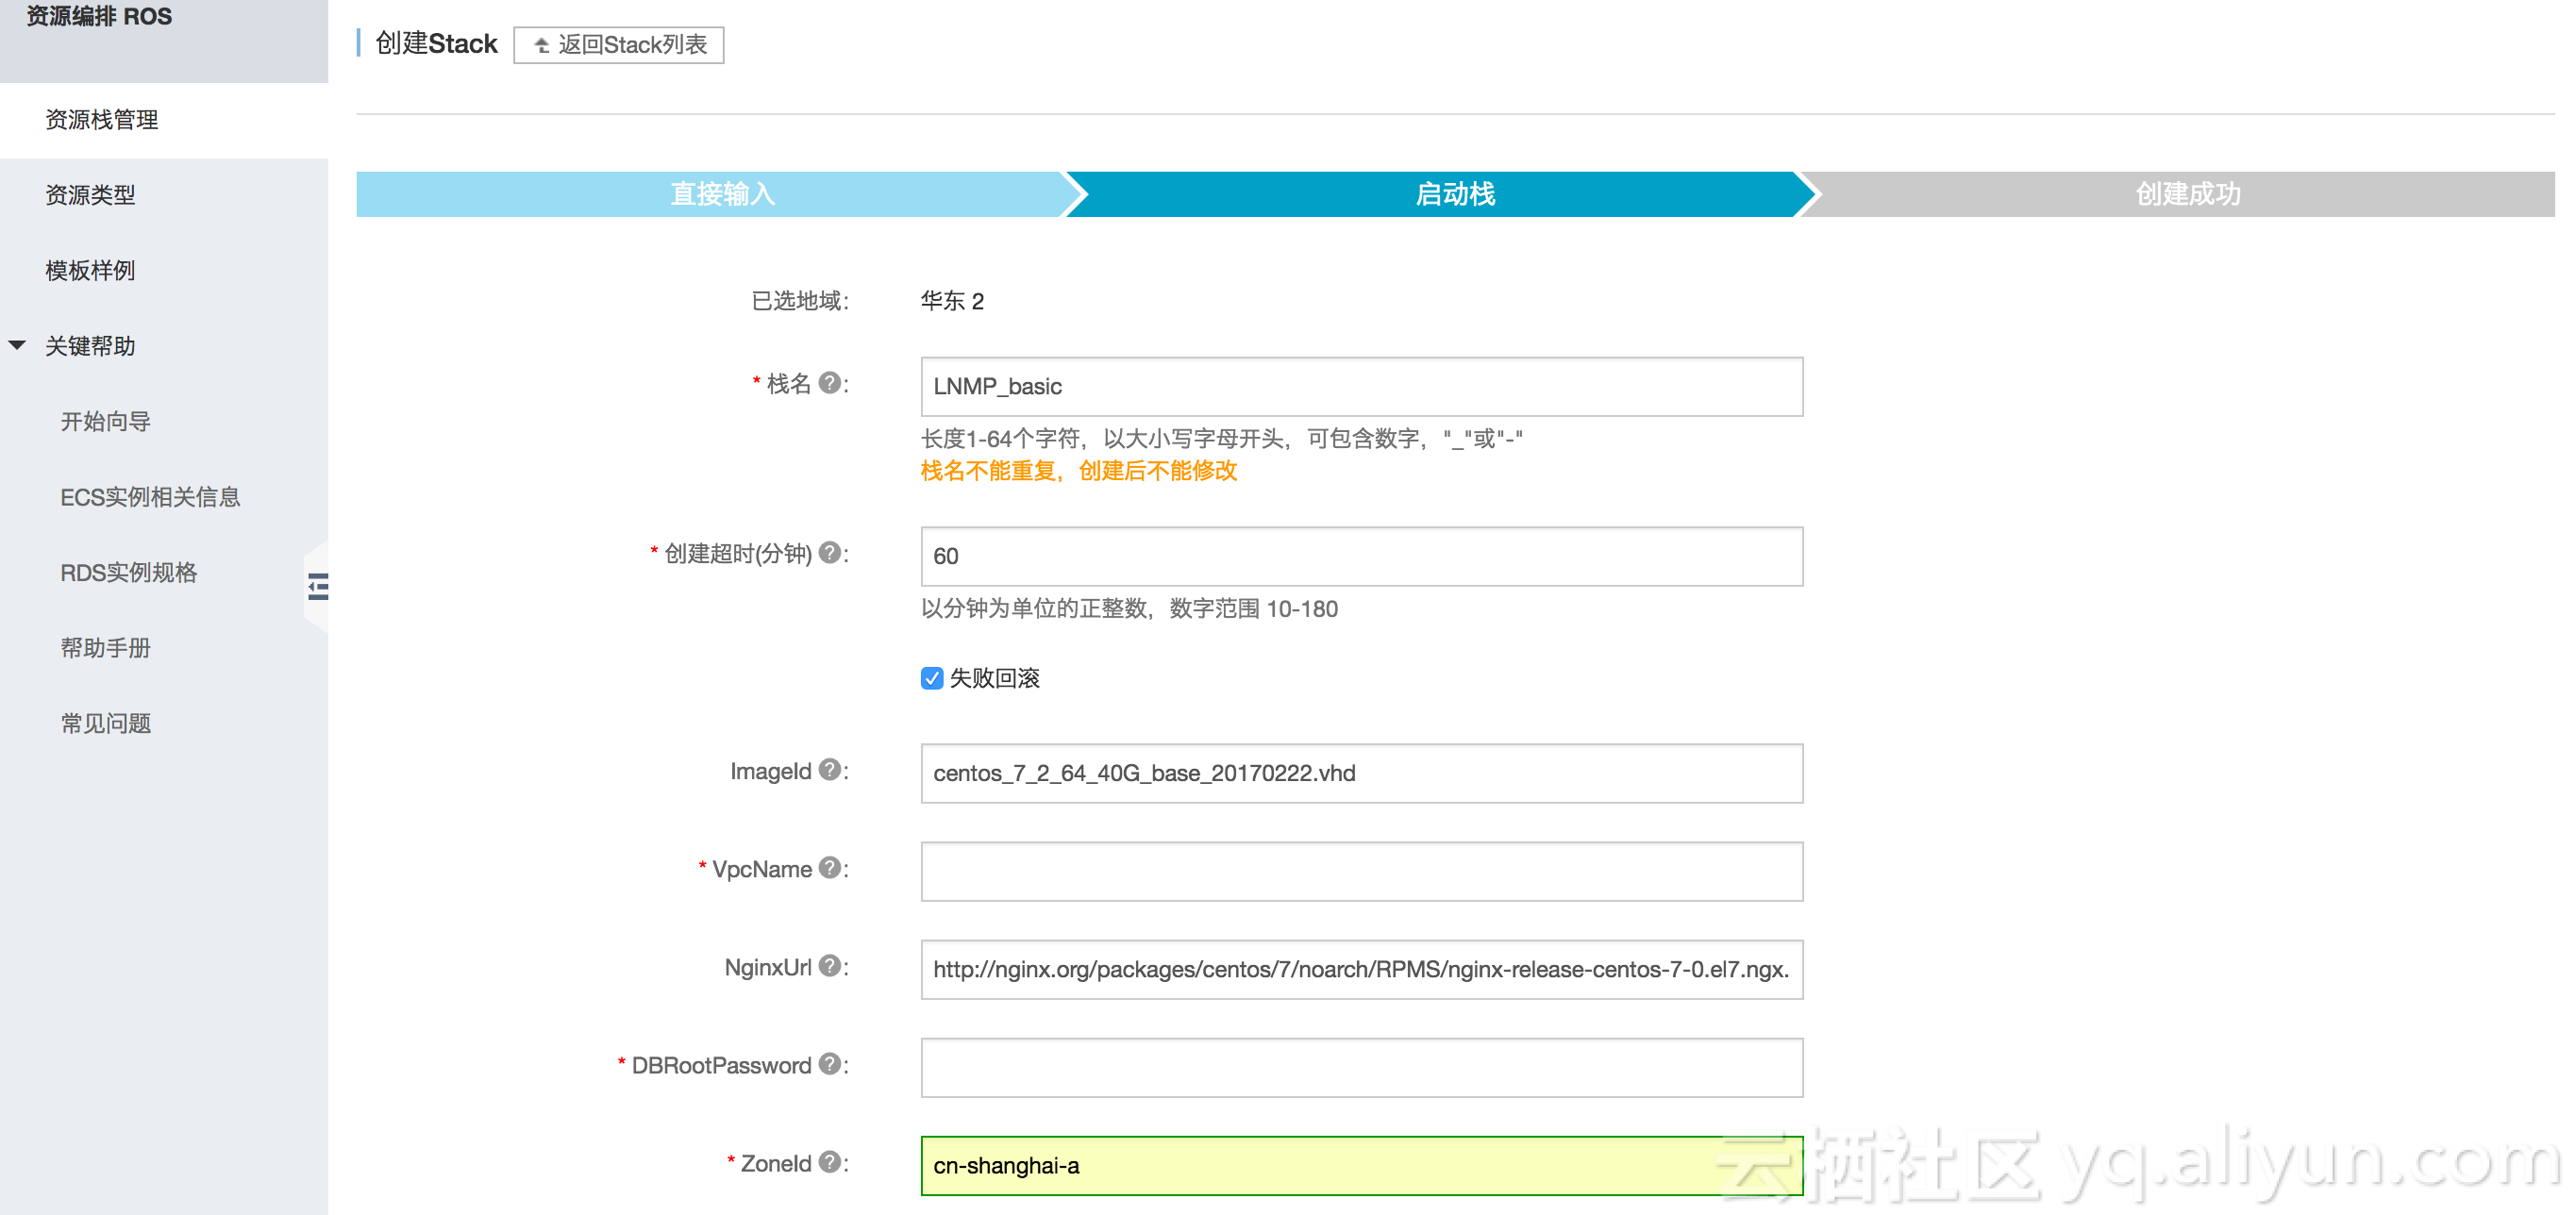Click the help icon beside VpcName
The image size is (2576, 1215).
pyautogui.click(x=829, y=868)
